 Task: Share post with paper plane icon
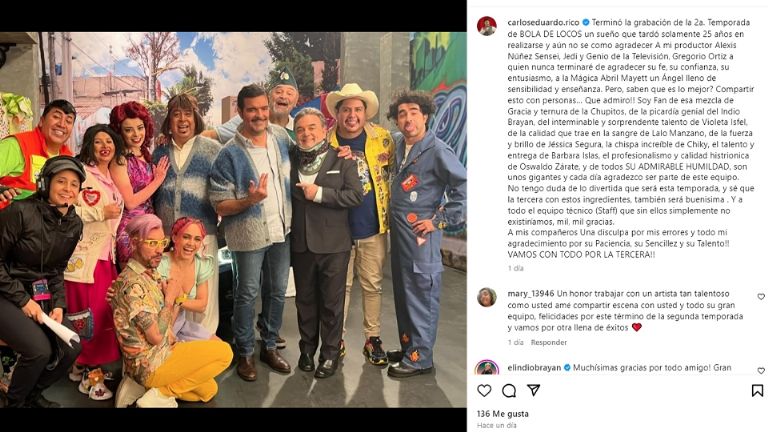point(533,390)
